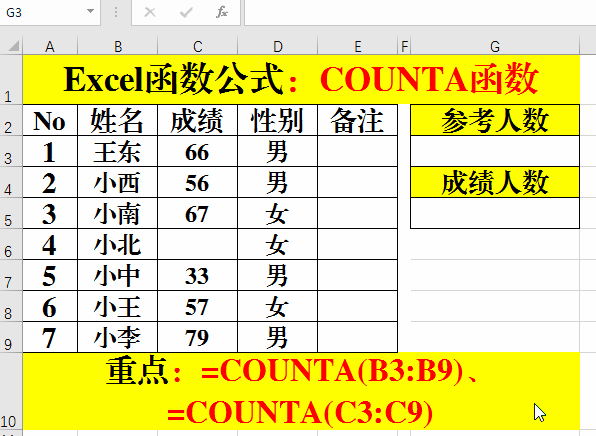Expand the Name Box dropdown arrow
596x436 pixels.
point(90,11)
